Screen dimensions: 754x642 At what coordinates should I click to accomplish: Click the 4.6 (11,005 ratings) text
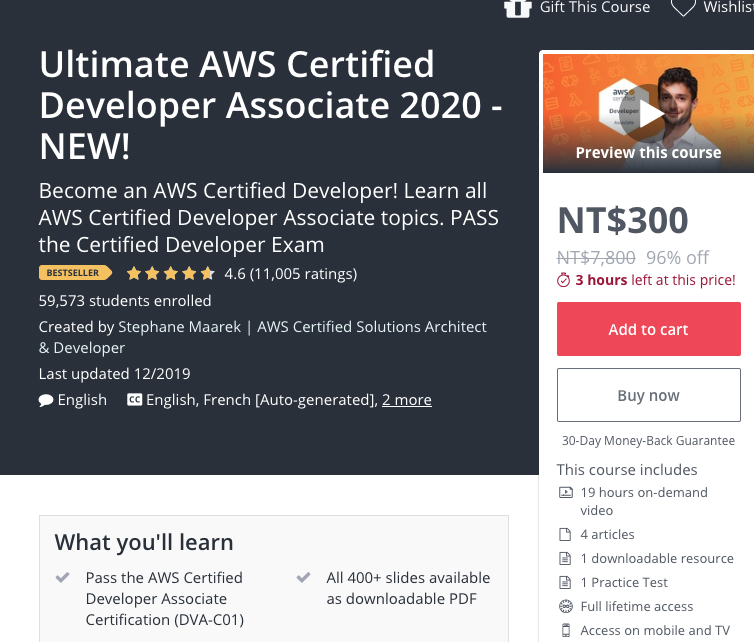pyautogui.click(x=290, y=274)
